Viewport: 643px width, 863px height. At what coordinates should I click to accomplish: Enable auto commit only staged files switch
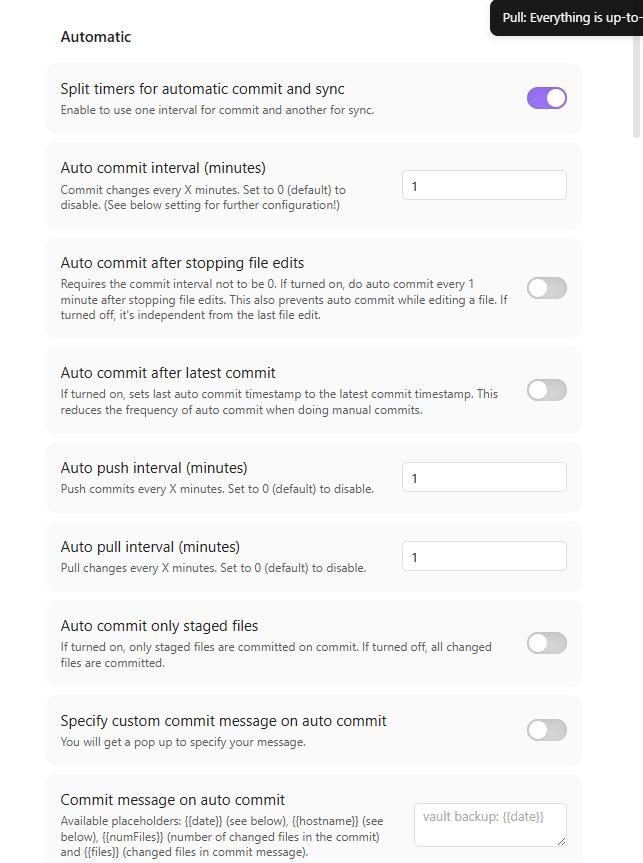546,643
